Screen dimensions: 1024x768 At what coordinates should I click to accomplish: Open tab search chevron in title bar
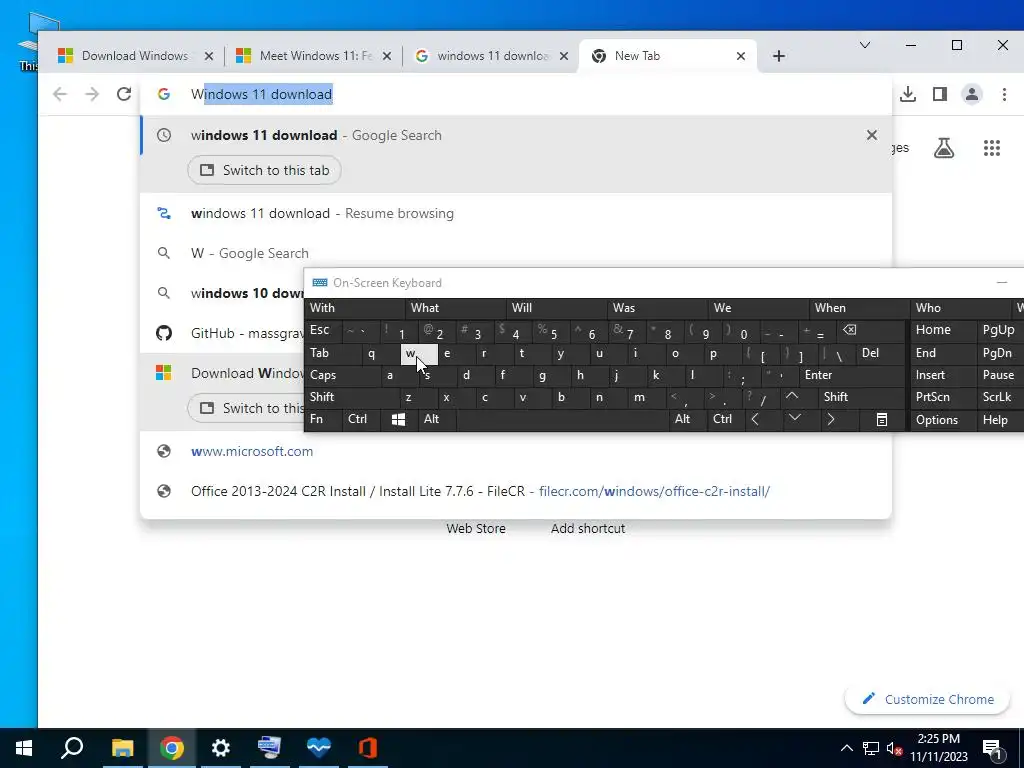click(x=865, y=45)
